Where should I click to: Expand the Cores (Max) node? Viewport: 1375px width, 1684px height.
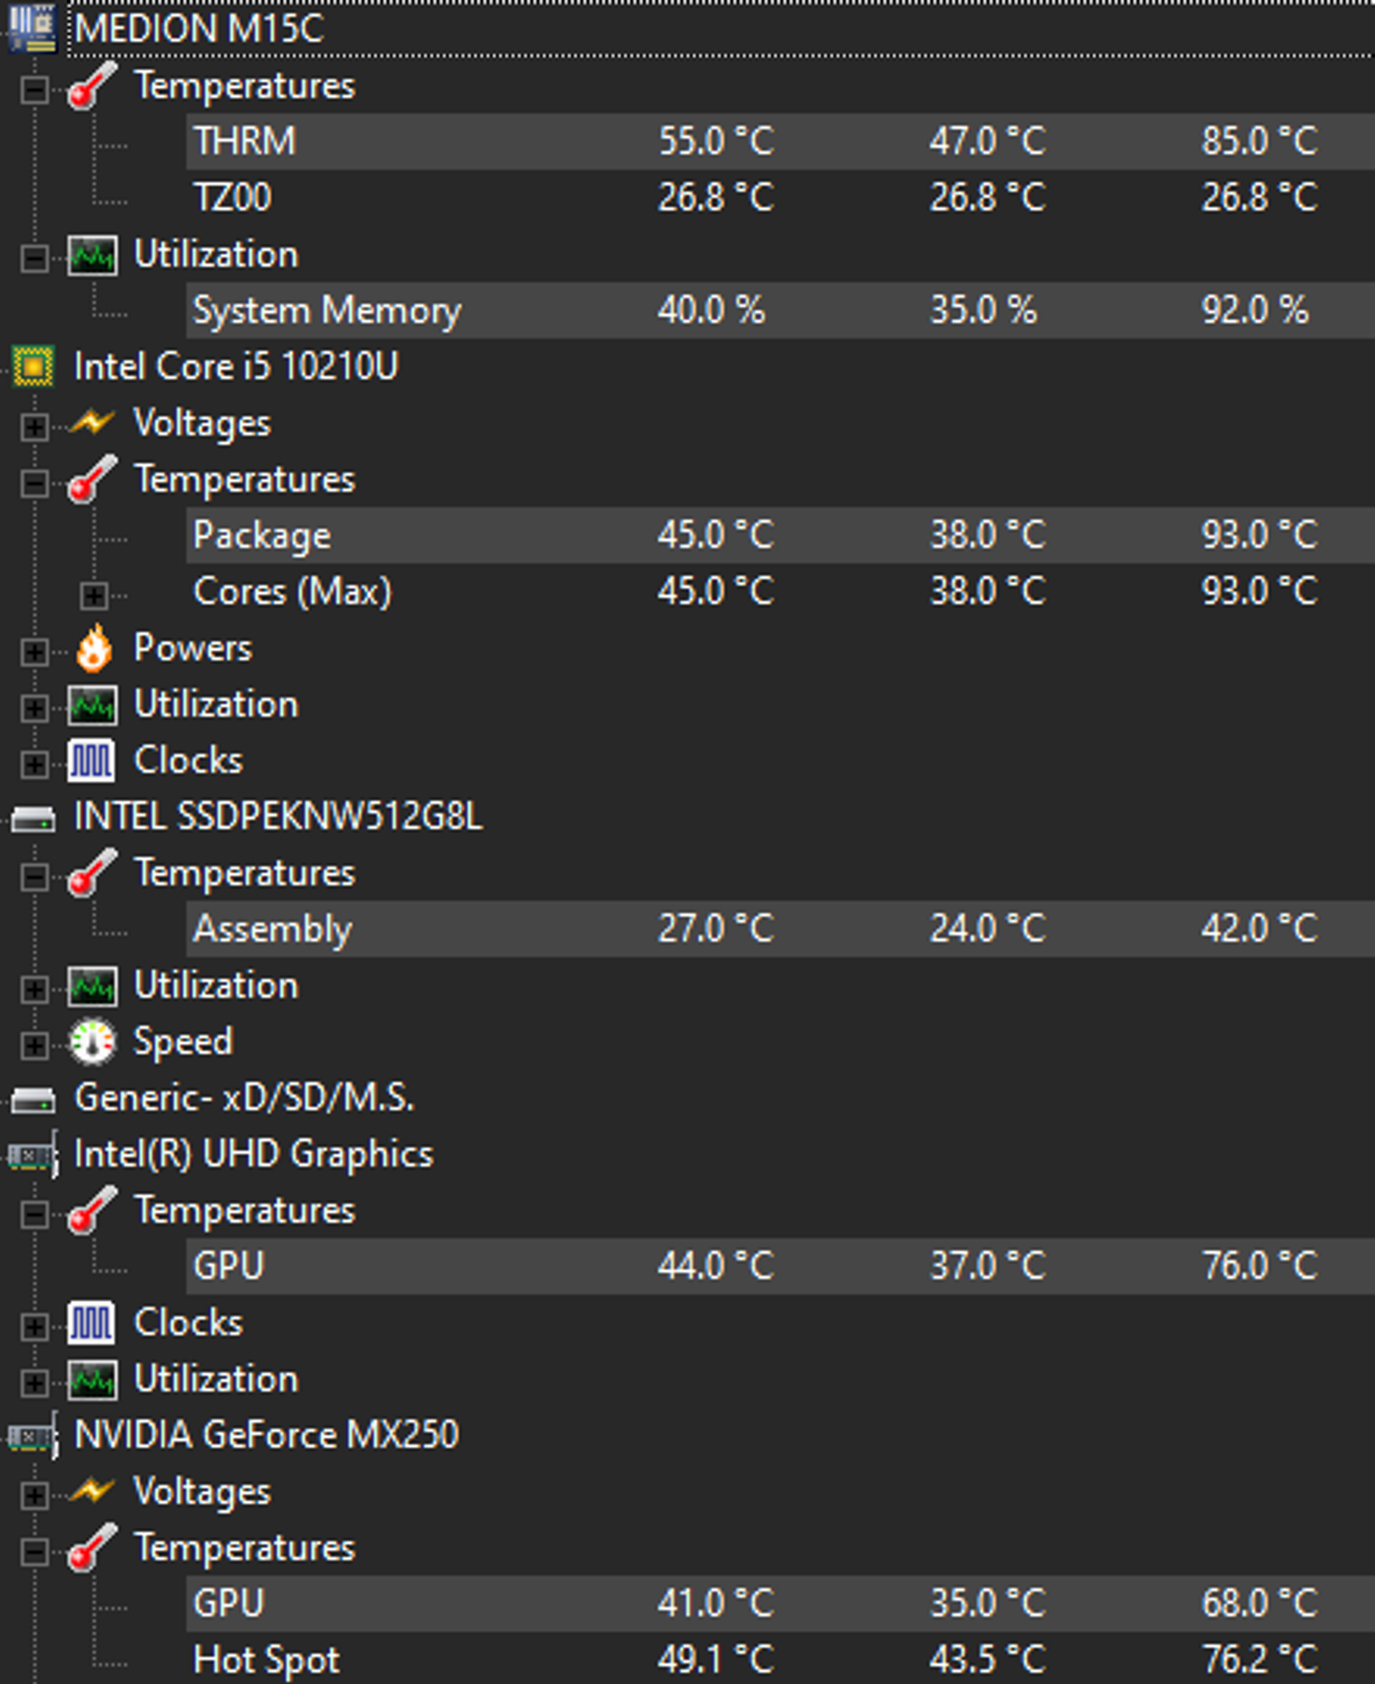[93, 596]
